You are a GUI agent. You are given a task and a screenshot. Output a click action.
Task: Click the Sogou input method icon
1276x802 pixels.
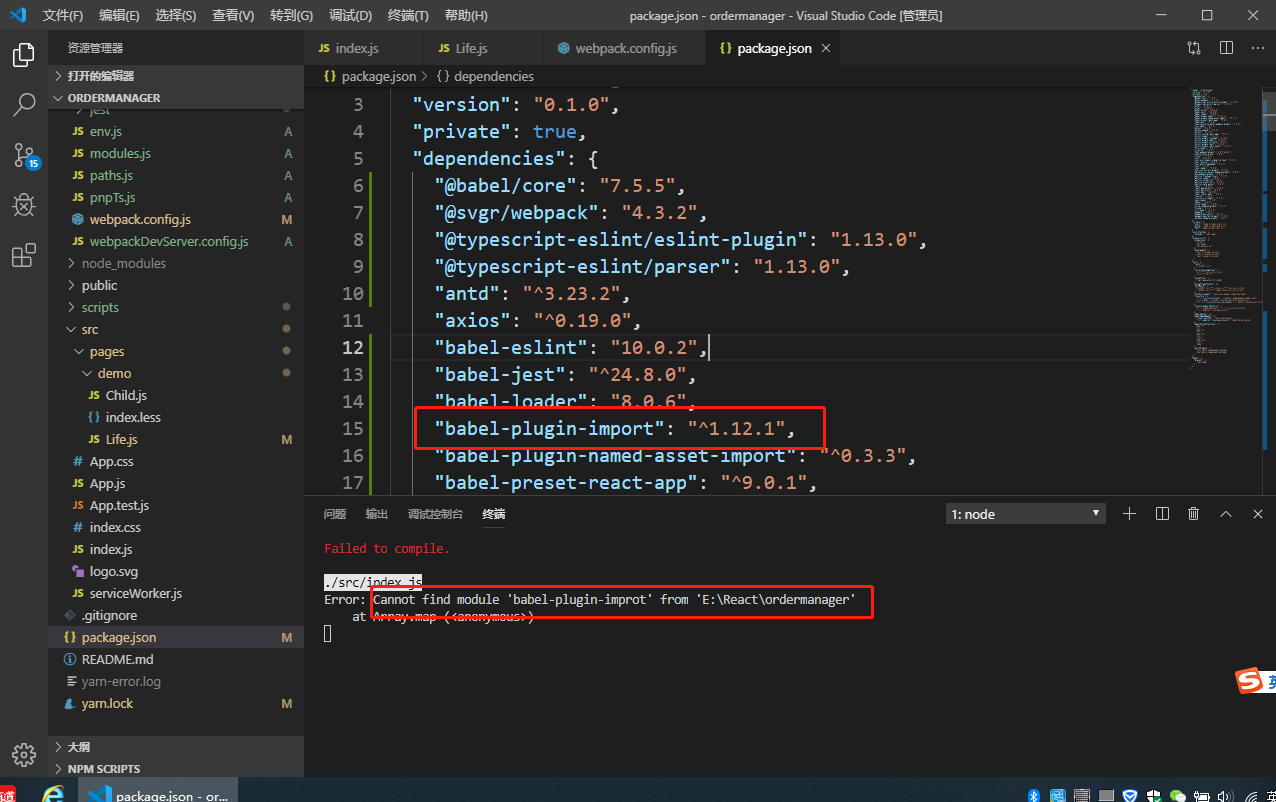1249,682
